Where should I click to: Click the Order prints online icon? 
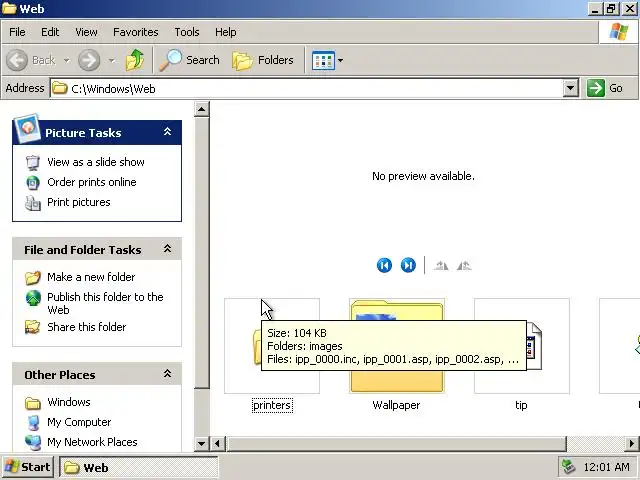[x=33, y=182]
